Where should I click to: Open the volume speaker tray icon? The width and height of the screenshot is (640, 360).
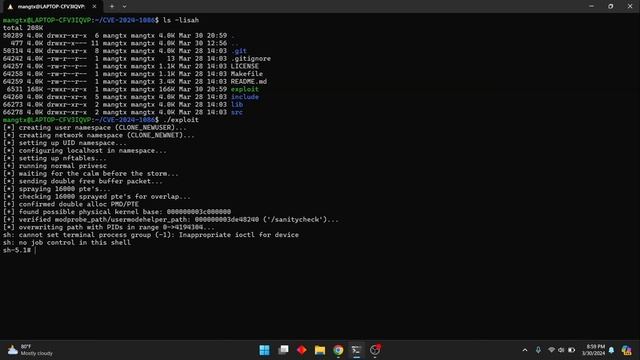pyautogui.click(x=561, y=350)
